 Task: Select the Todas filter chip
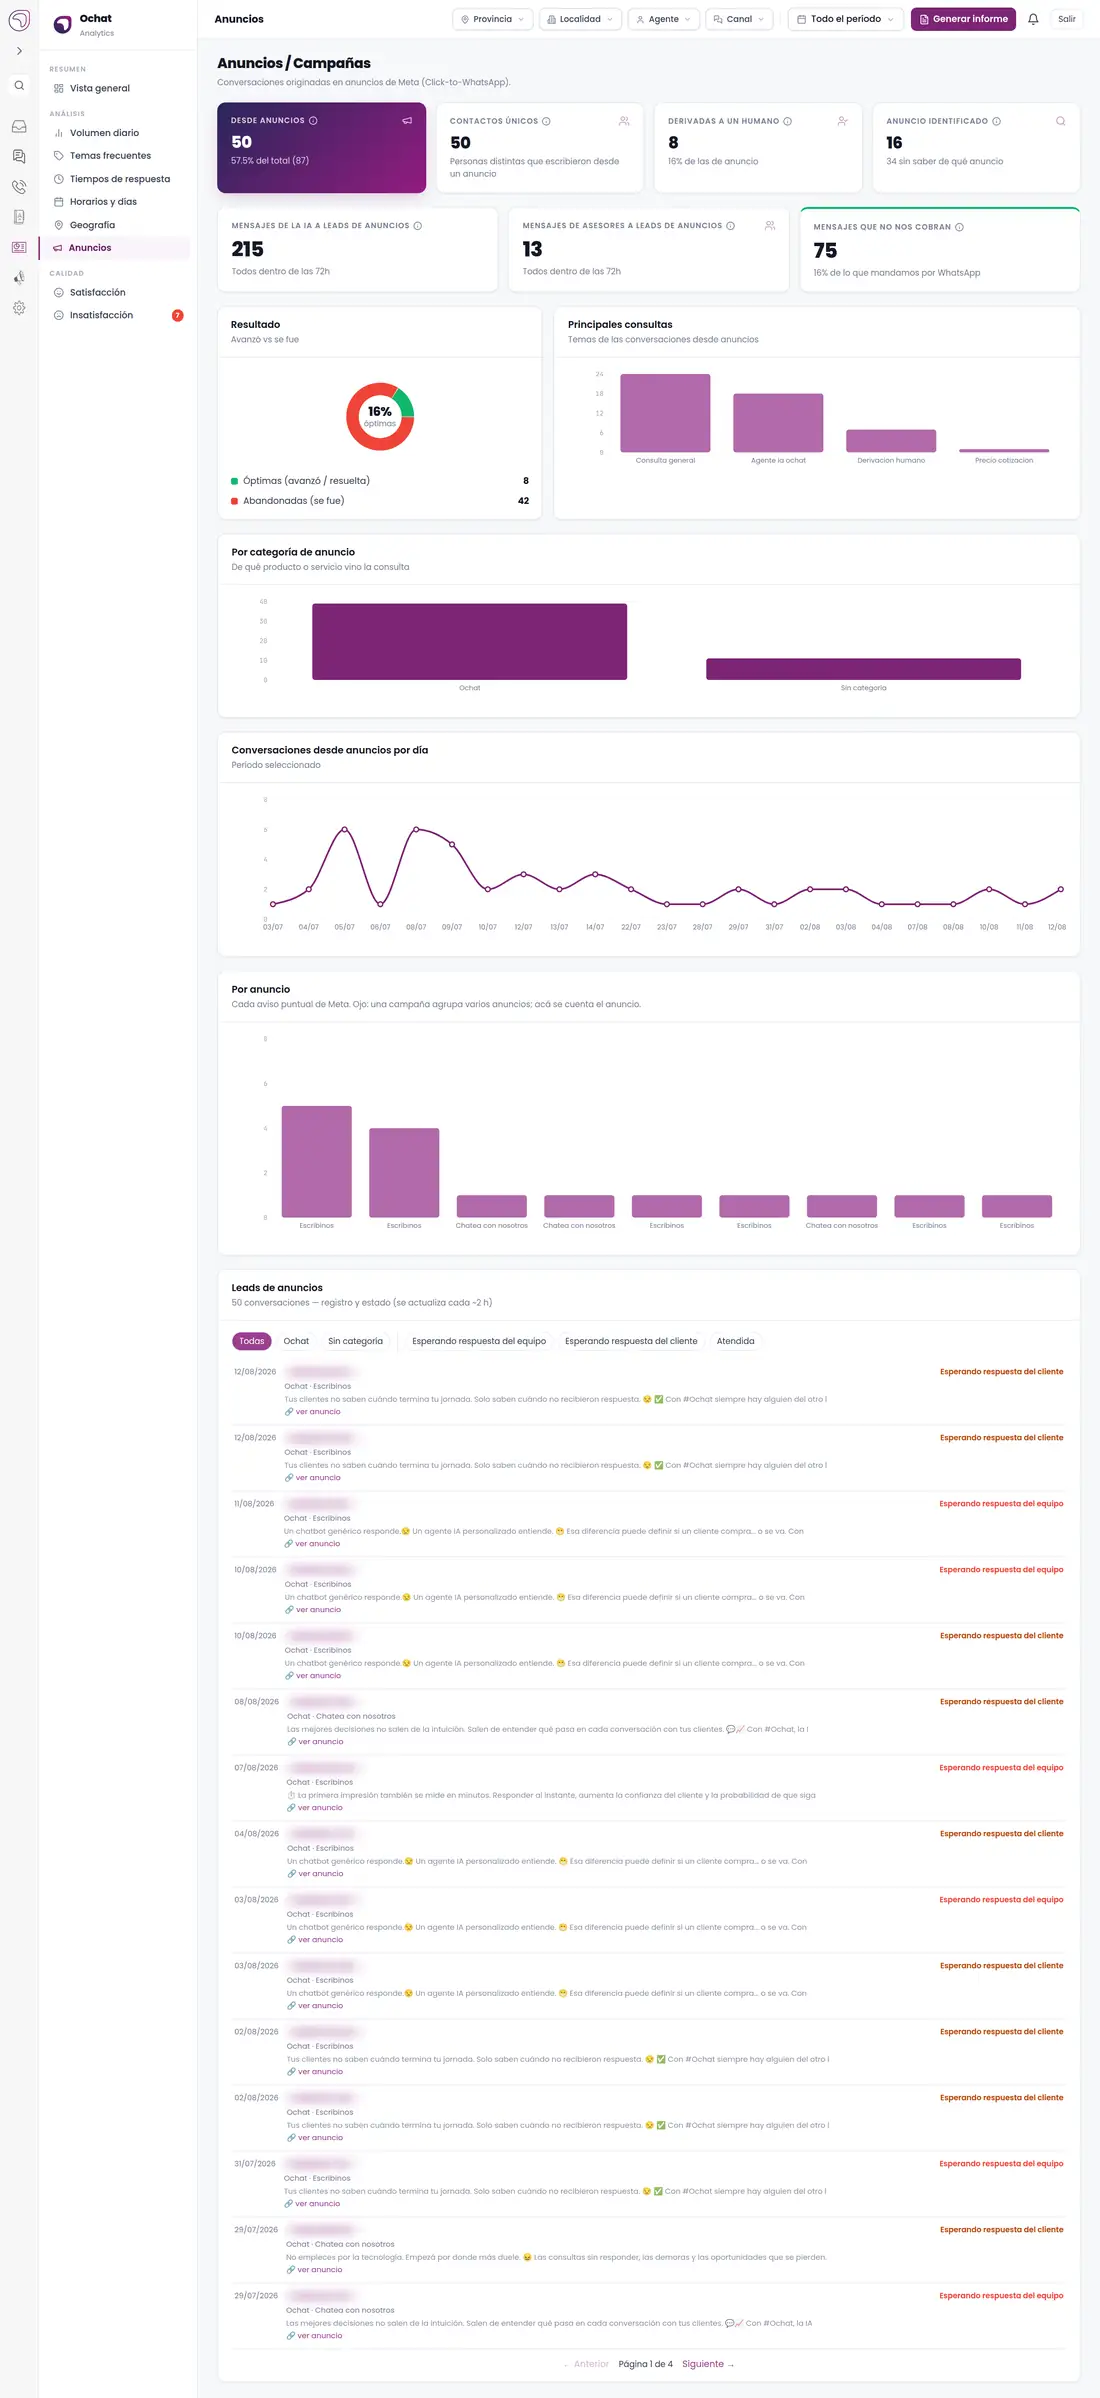pyautogui.click(x=252, y=1341)
